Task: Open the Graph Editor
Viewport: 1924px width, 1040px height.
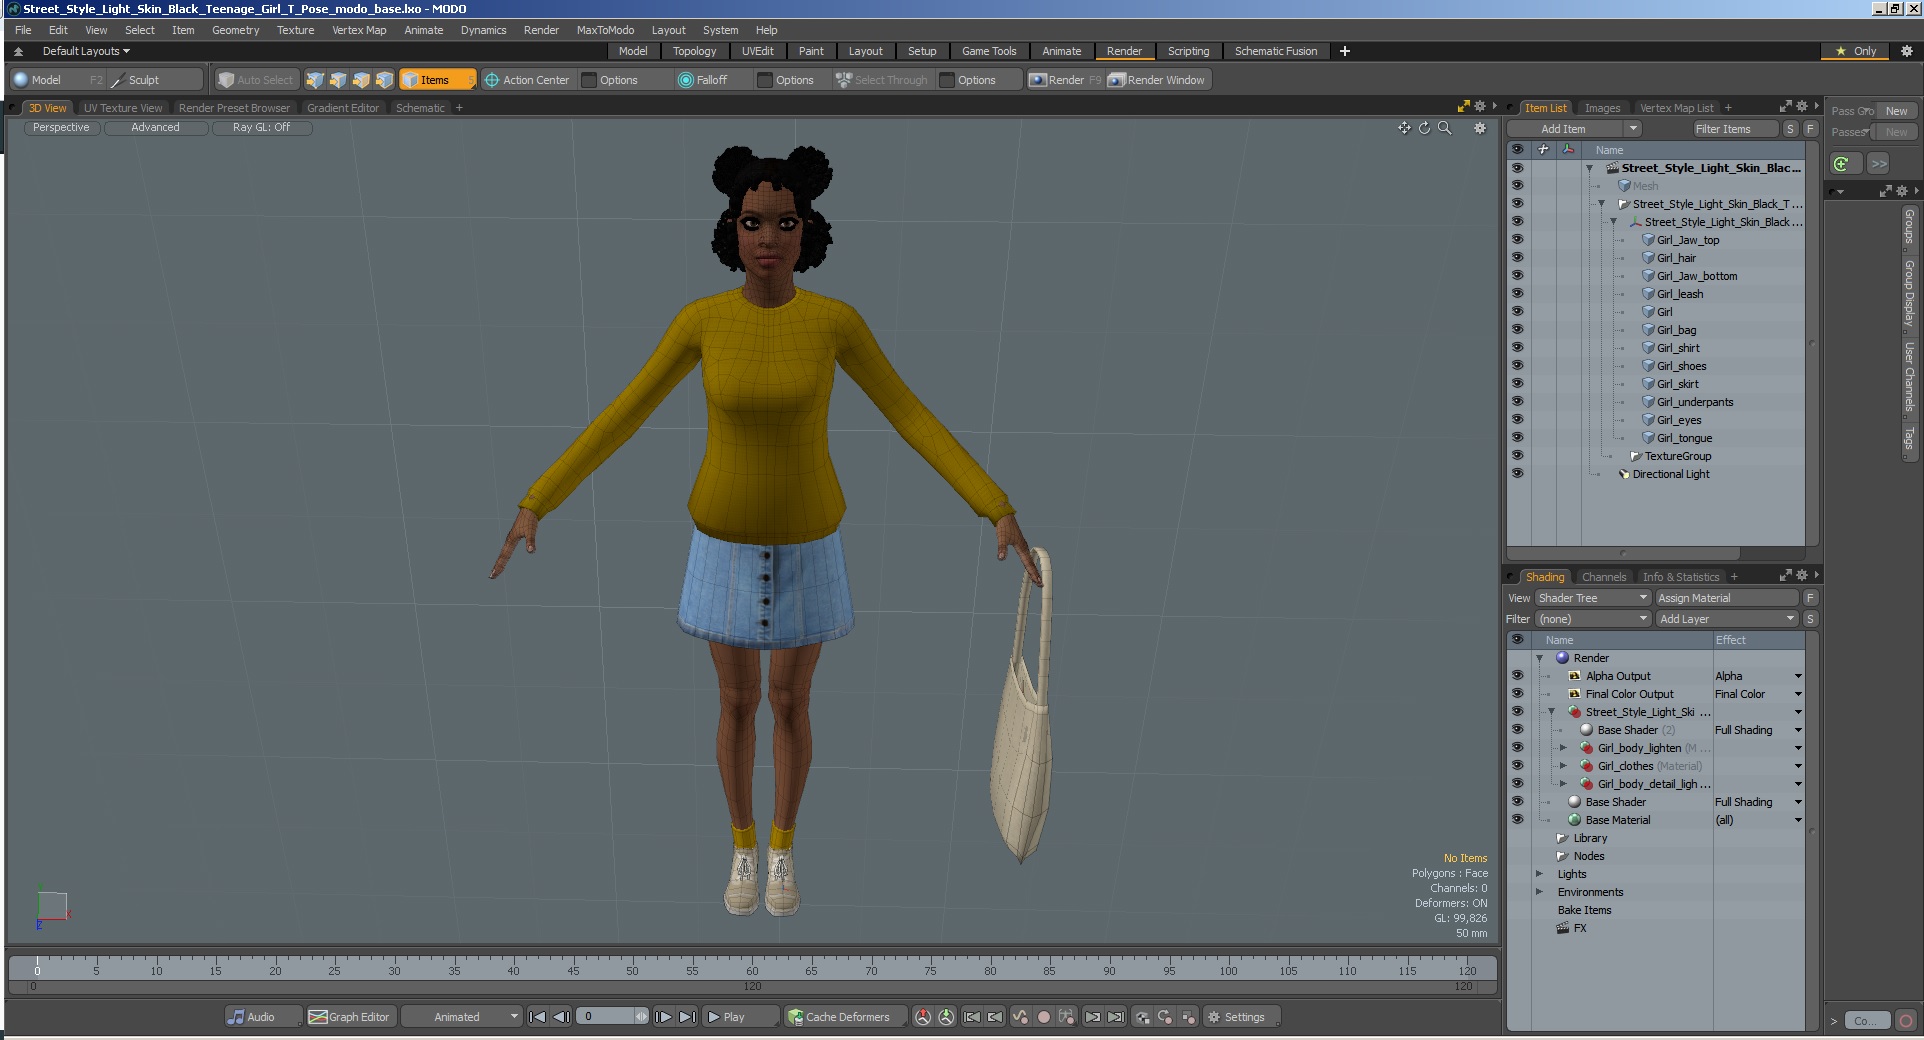Action: coord(350,1017)
